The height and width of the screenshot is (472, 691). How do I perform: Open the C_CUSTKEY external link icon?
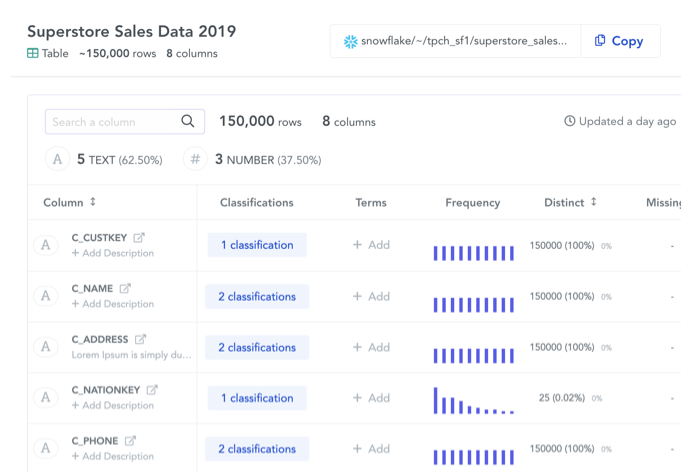pos(139,238)
